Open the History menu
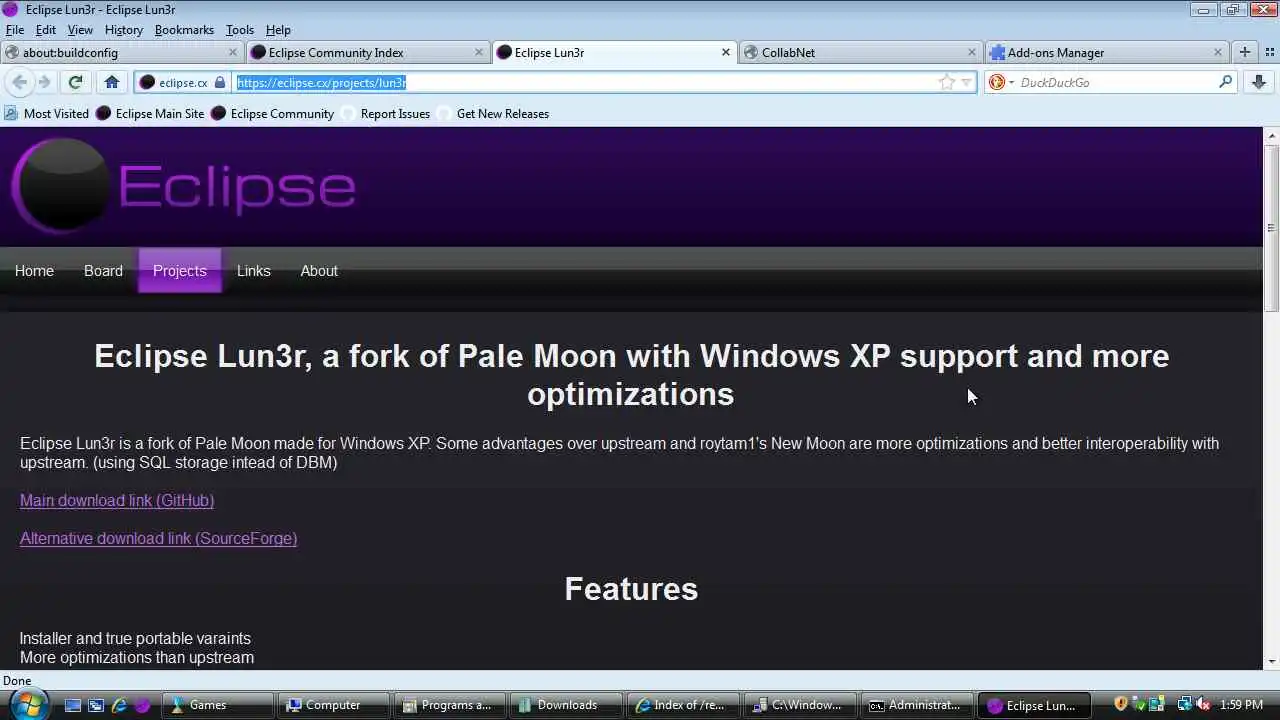 (124, 30)
